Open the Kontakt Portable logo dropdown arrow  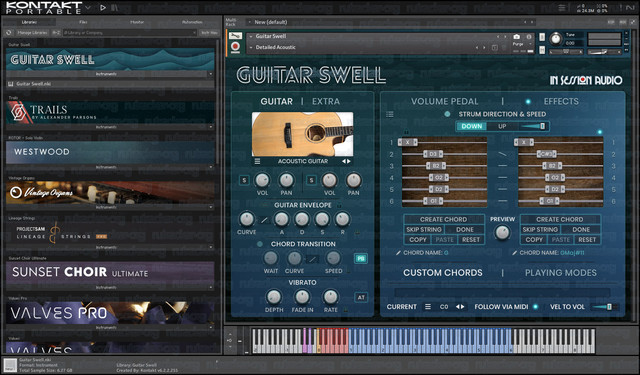(x=89, y=7)
